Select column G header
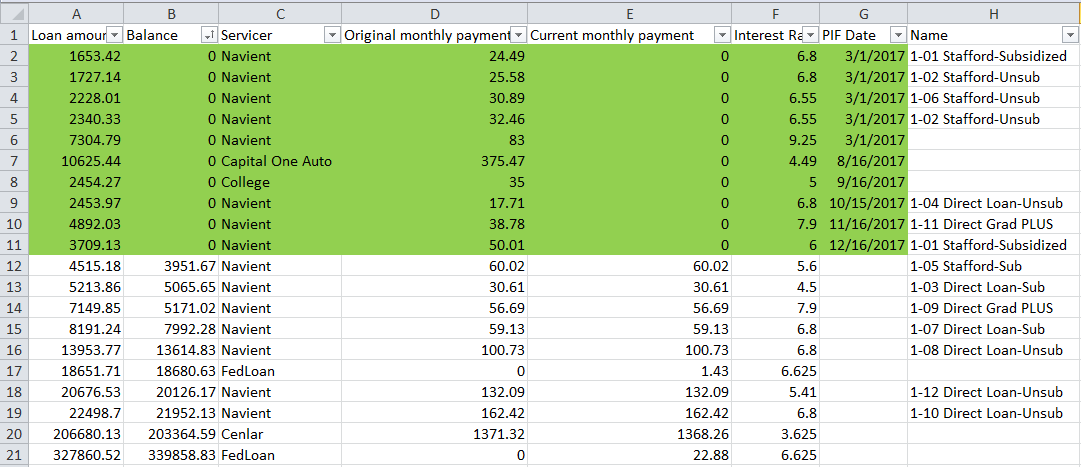Screen dimensions: 1081x467 [863, 13]
